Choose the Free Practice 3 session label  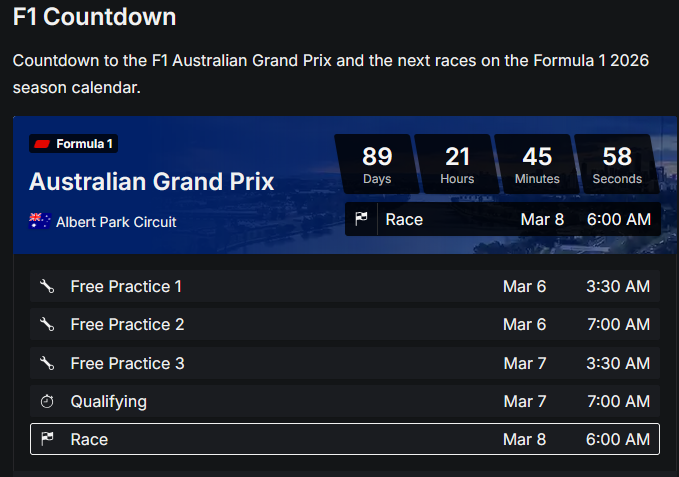click(127, 363)
